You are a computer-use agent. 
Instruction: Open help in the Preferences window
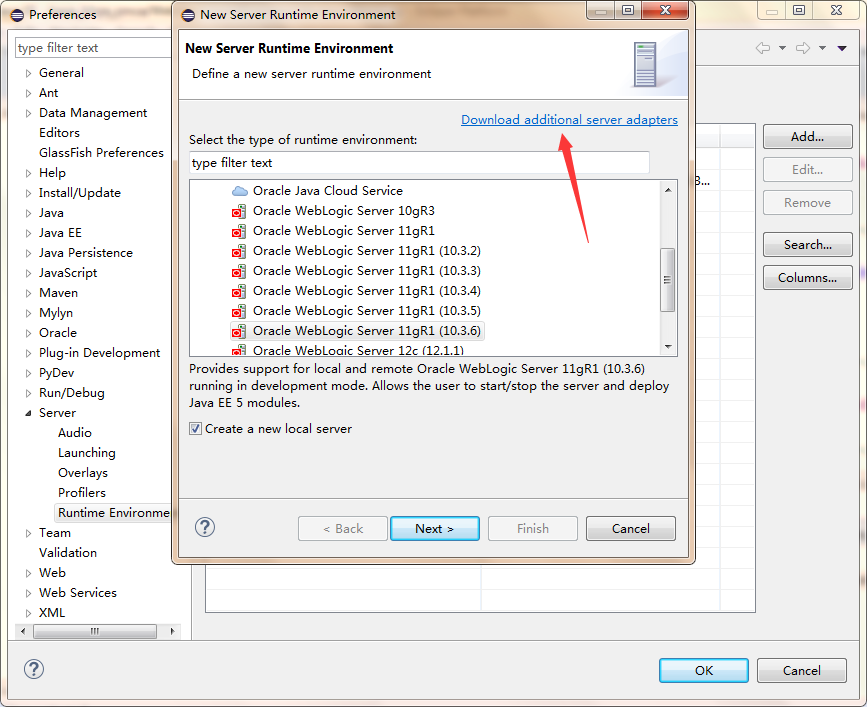[34, 669]
